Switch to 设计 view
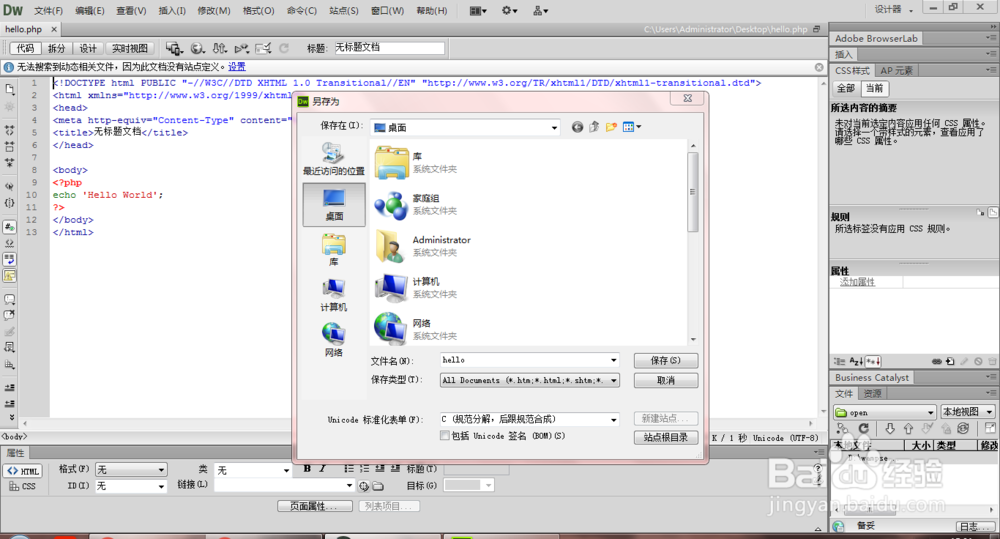1000x539 pixels. coord(87,48)
